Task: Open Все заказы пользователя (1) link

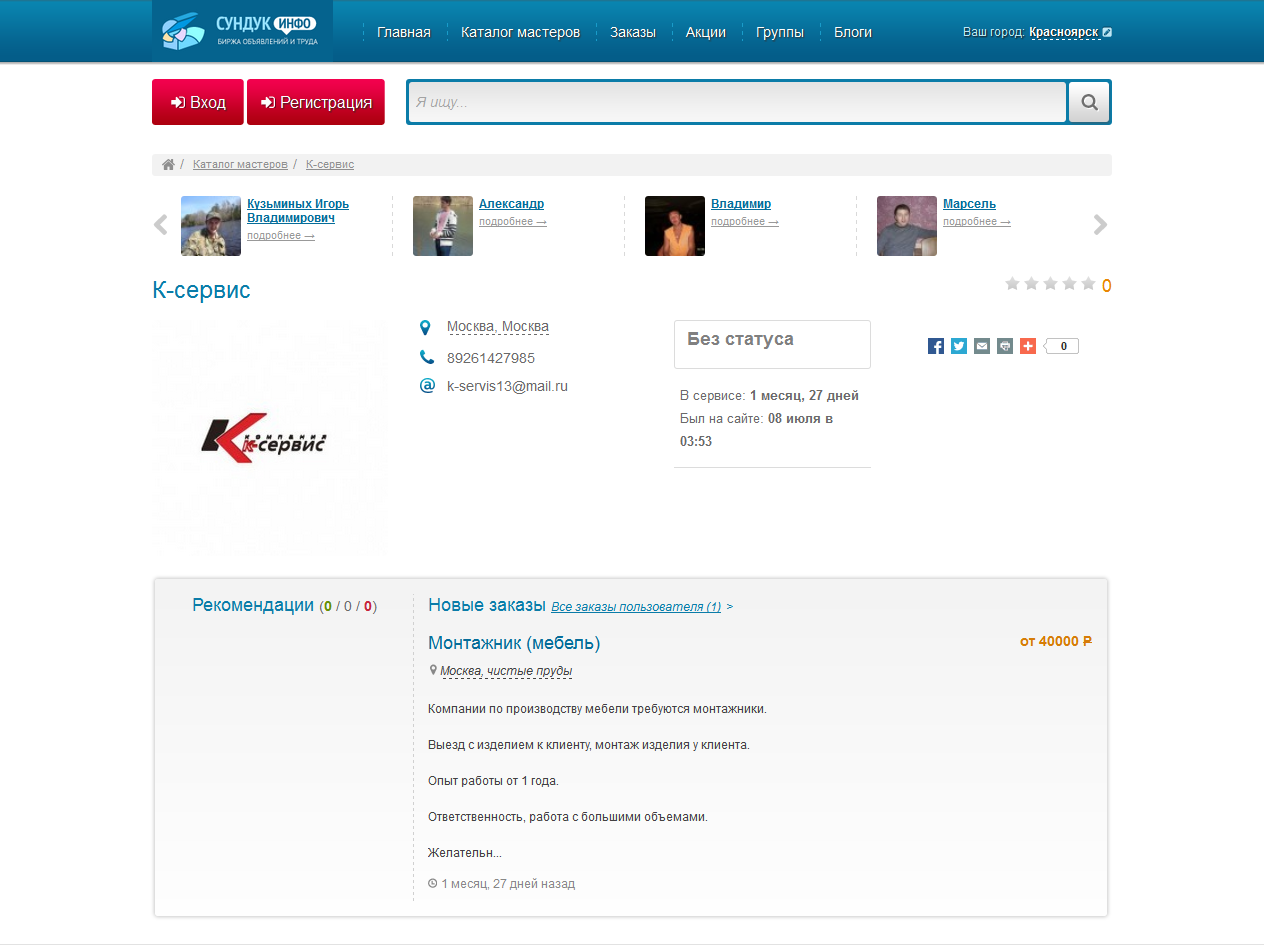Action: [x=636, y=607]
